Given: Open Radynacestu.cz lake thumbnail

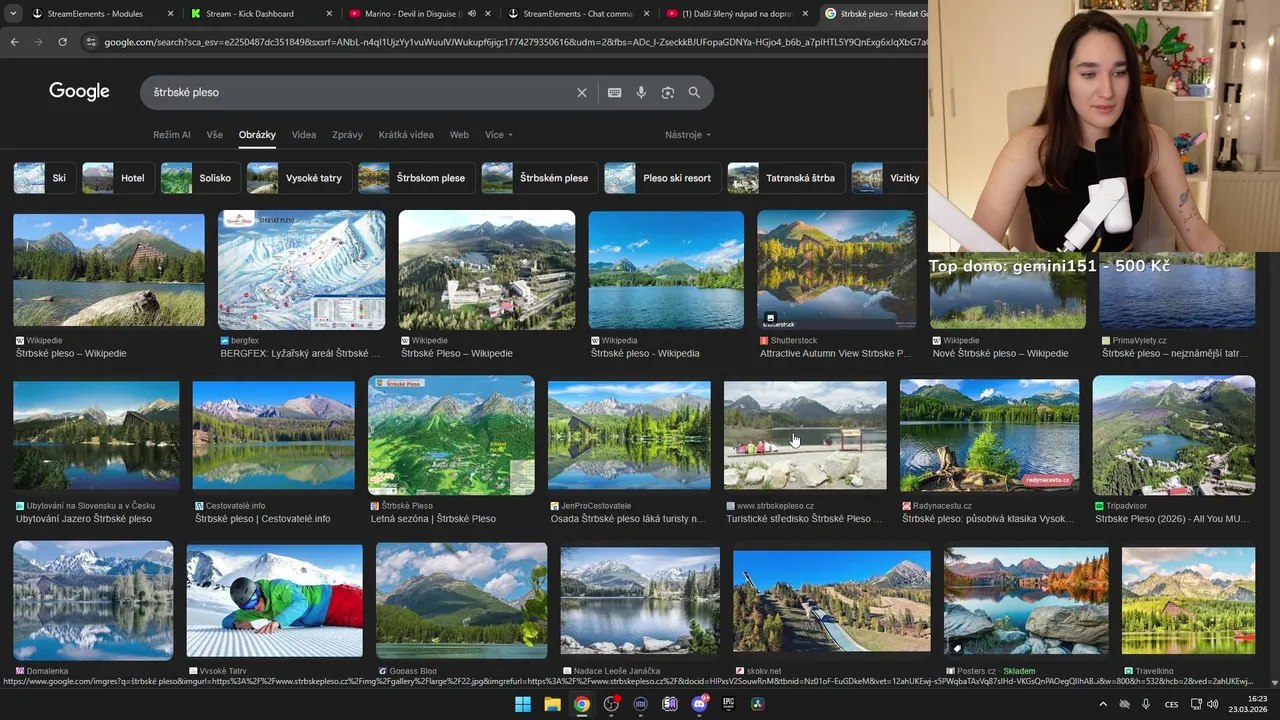Looking at the screenshot, I should (x=989, y=435).
